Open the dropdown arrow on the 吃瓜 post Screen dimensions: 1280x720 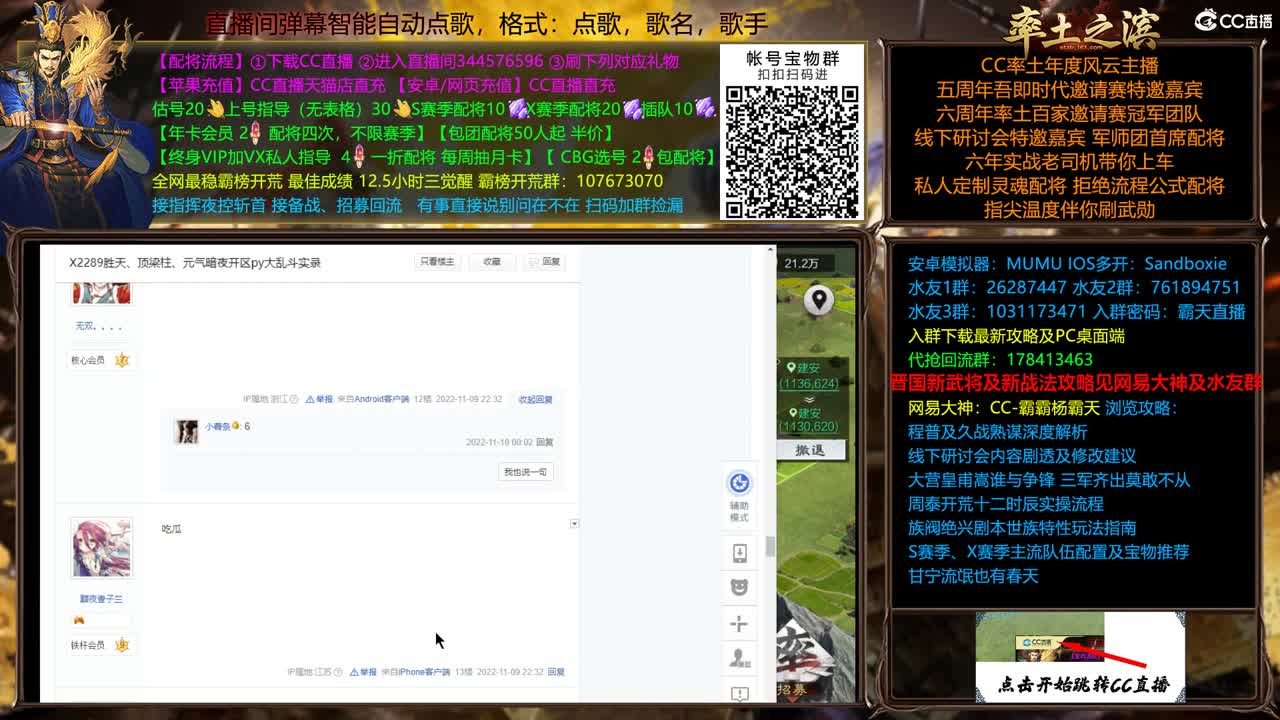[x=574, y=523]
